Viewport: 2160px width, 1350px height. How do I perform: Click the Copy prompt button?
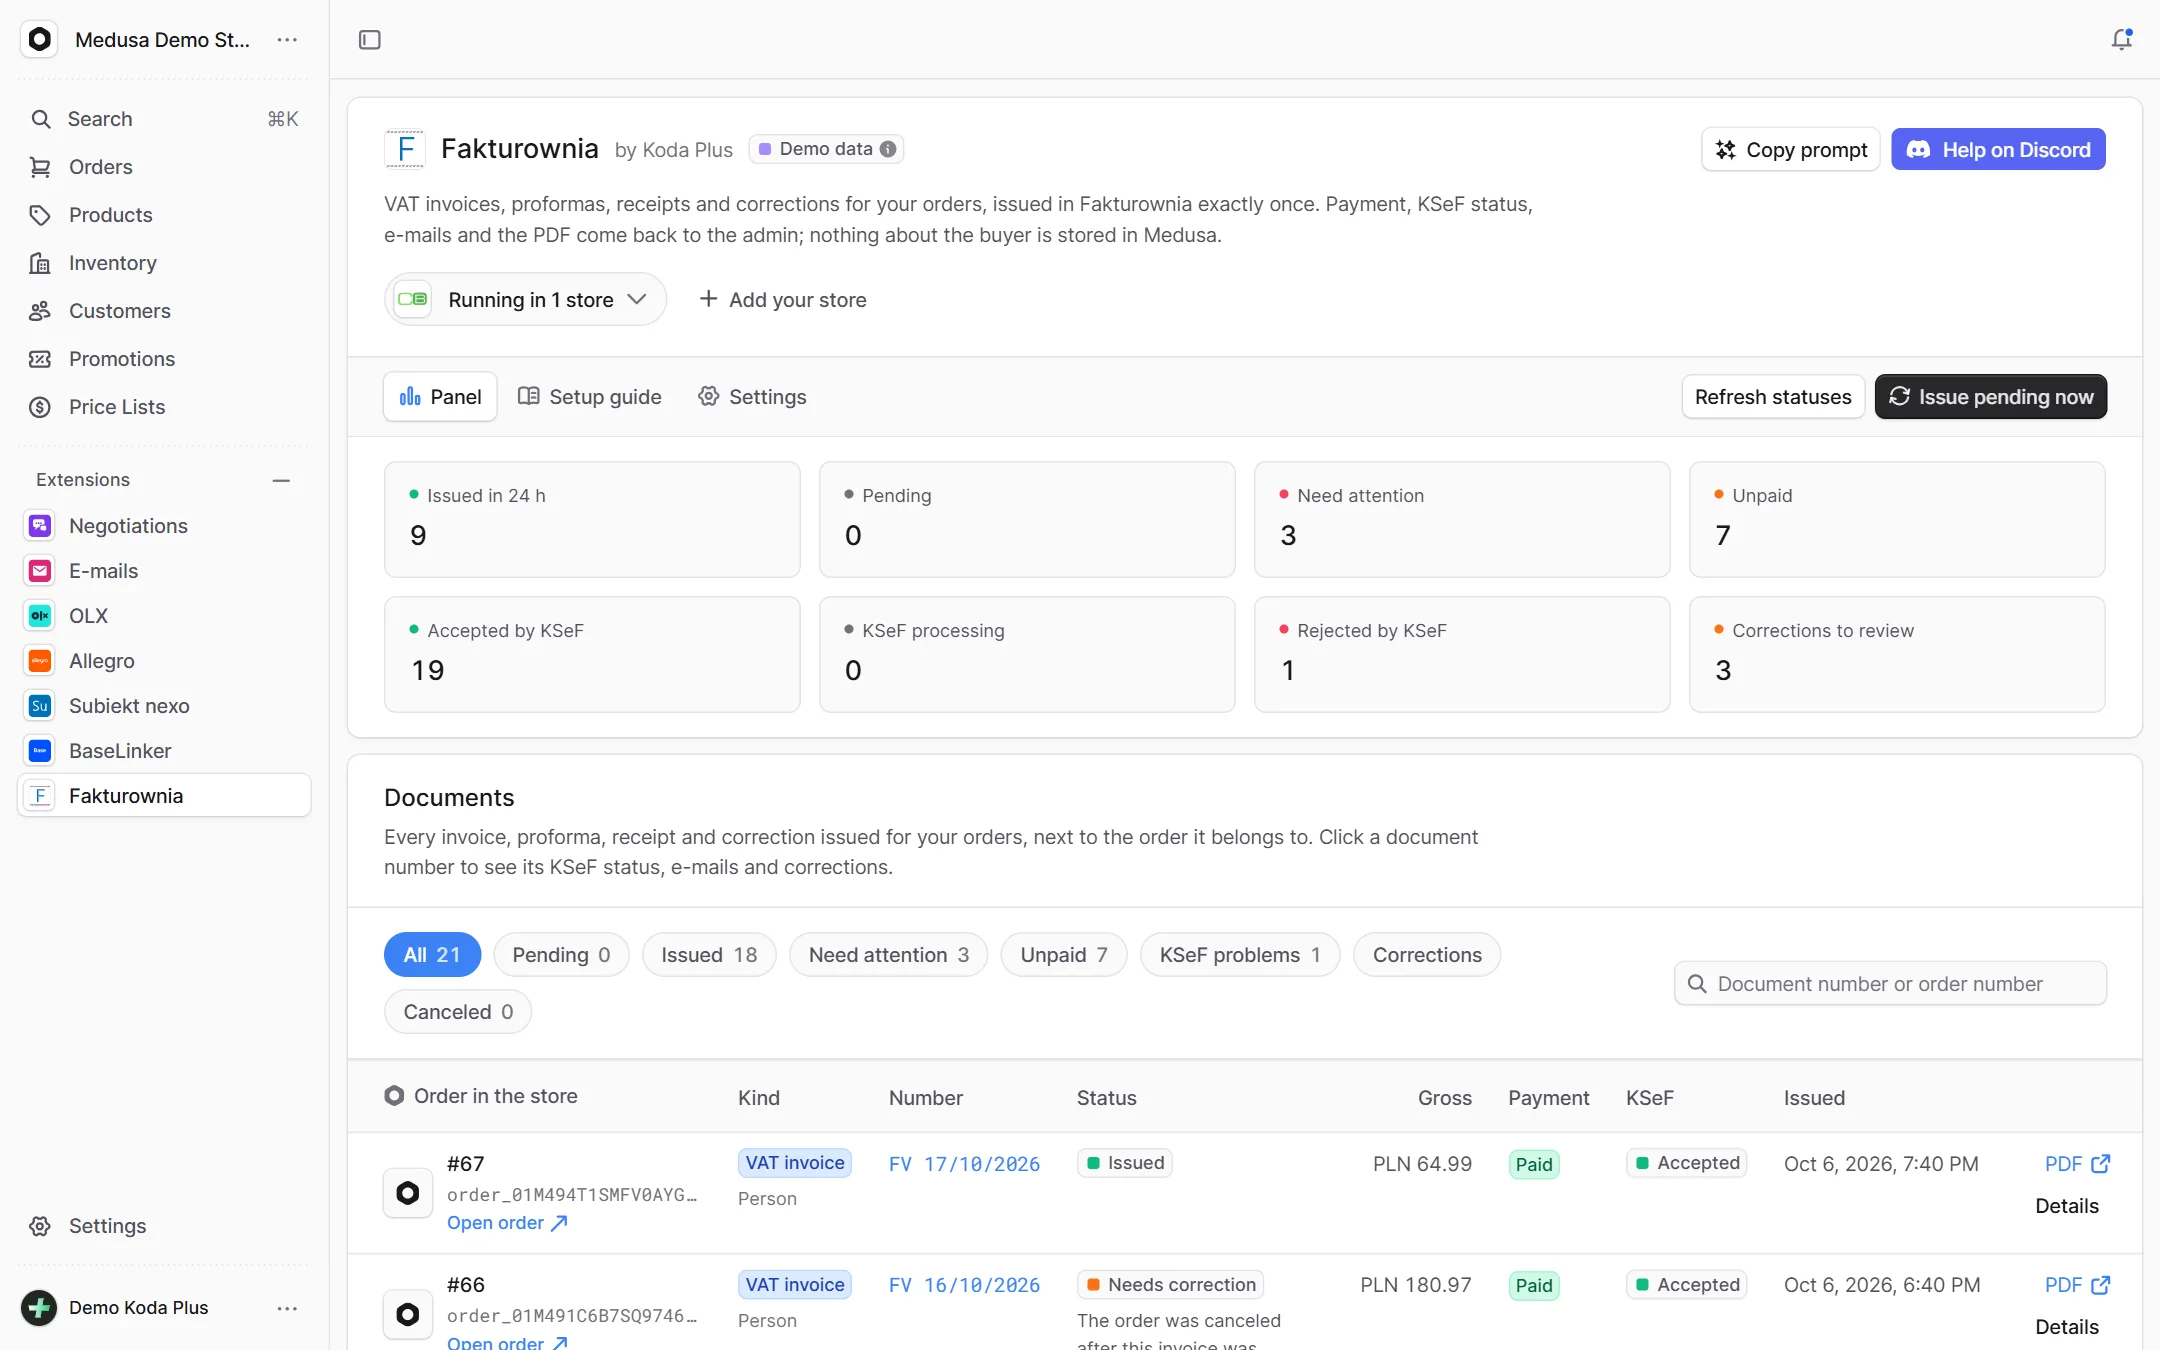pos(1791,150)
